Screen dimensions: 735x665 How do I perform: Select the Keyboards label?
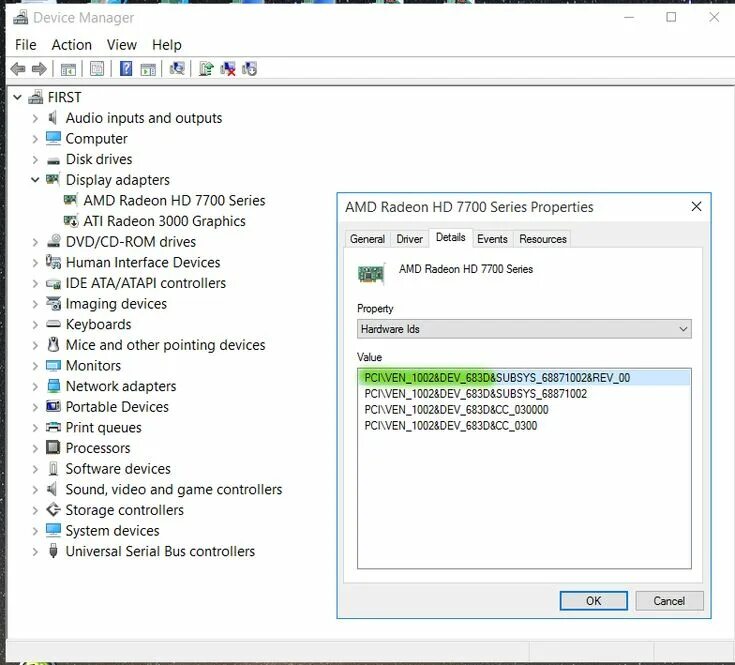pos(98,324)
